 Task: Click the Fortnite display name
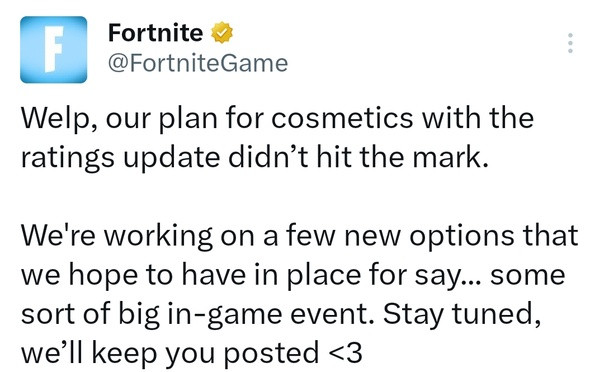tap(155, 33)
